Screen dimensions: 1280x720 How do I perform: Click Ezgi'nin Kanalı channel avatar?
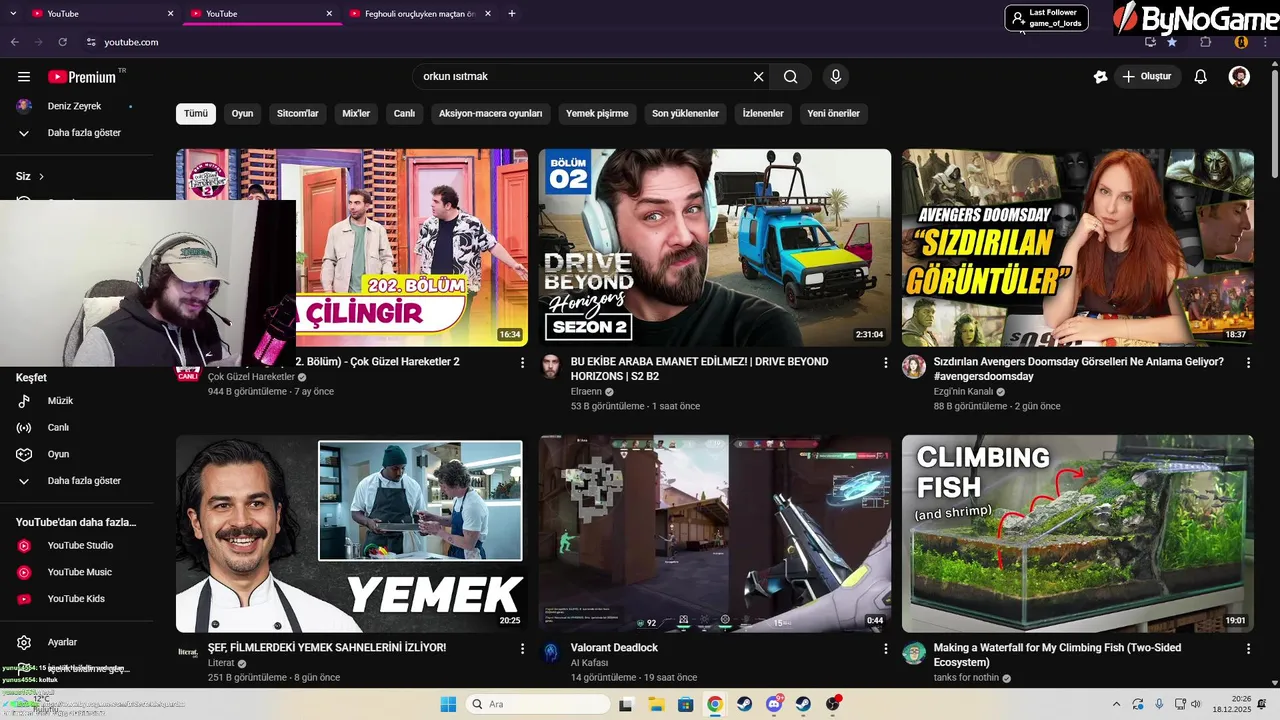[914, 367]
